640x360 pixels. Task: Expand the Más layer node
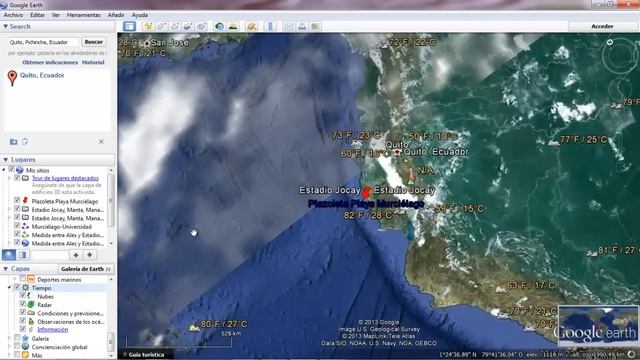[10, 355]
